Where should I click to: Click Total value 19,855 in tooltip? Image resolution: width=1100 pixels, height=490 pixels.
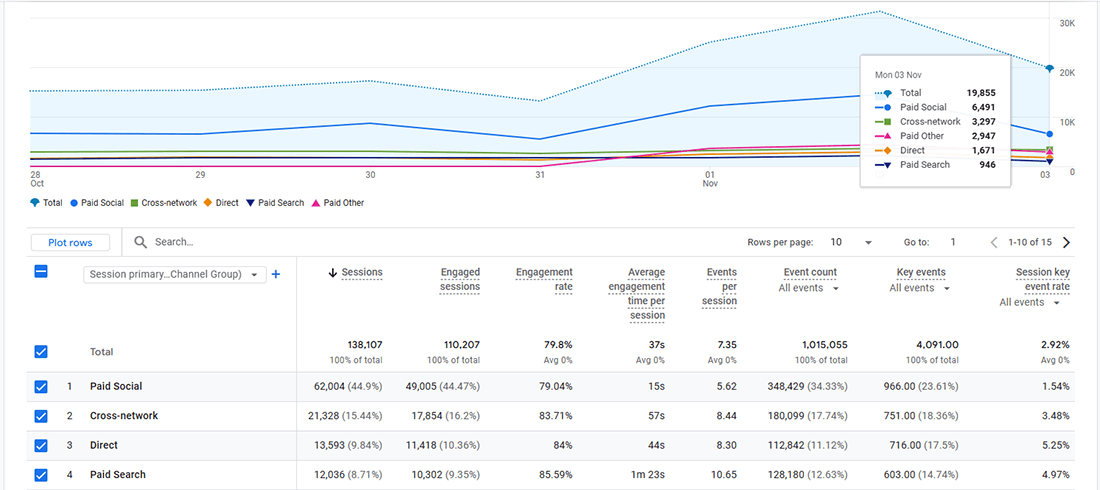click(981, 93)
